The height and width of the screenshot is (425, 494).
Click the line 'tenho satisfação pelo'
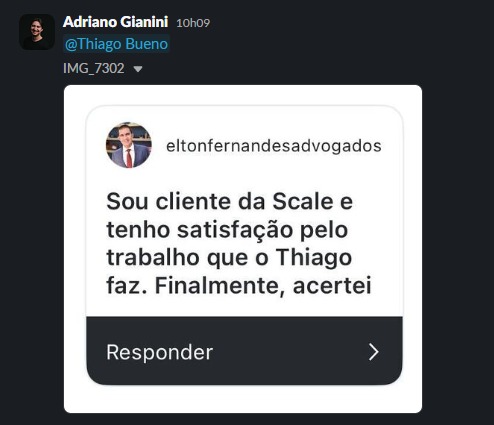click(x=227, y=230)
